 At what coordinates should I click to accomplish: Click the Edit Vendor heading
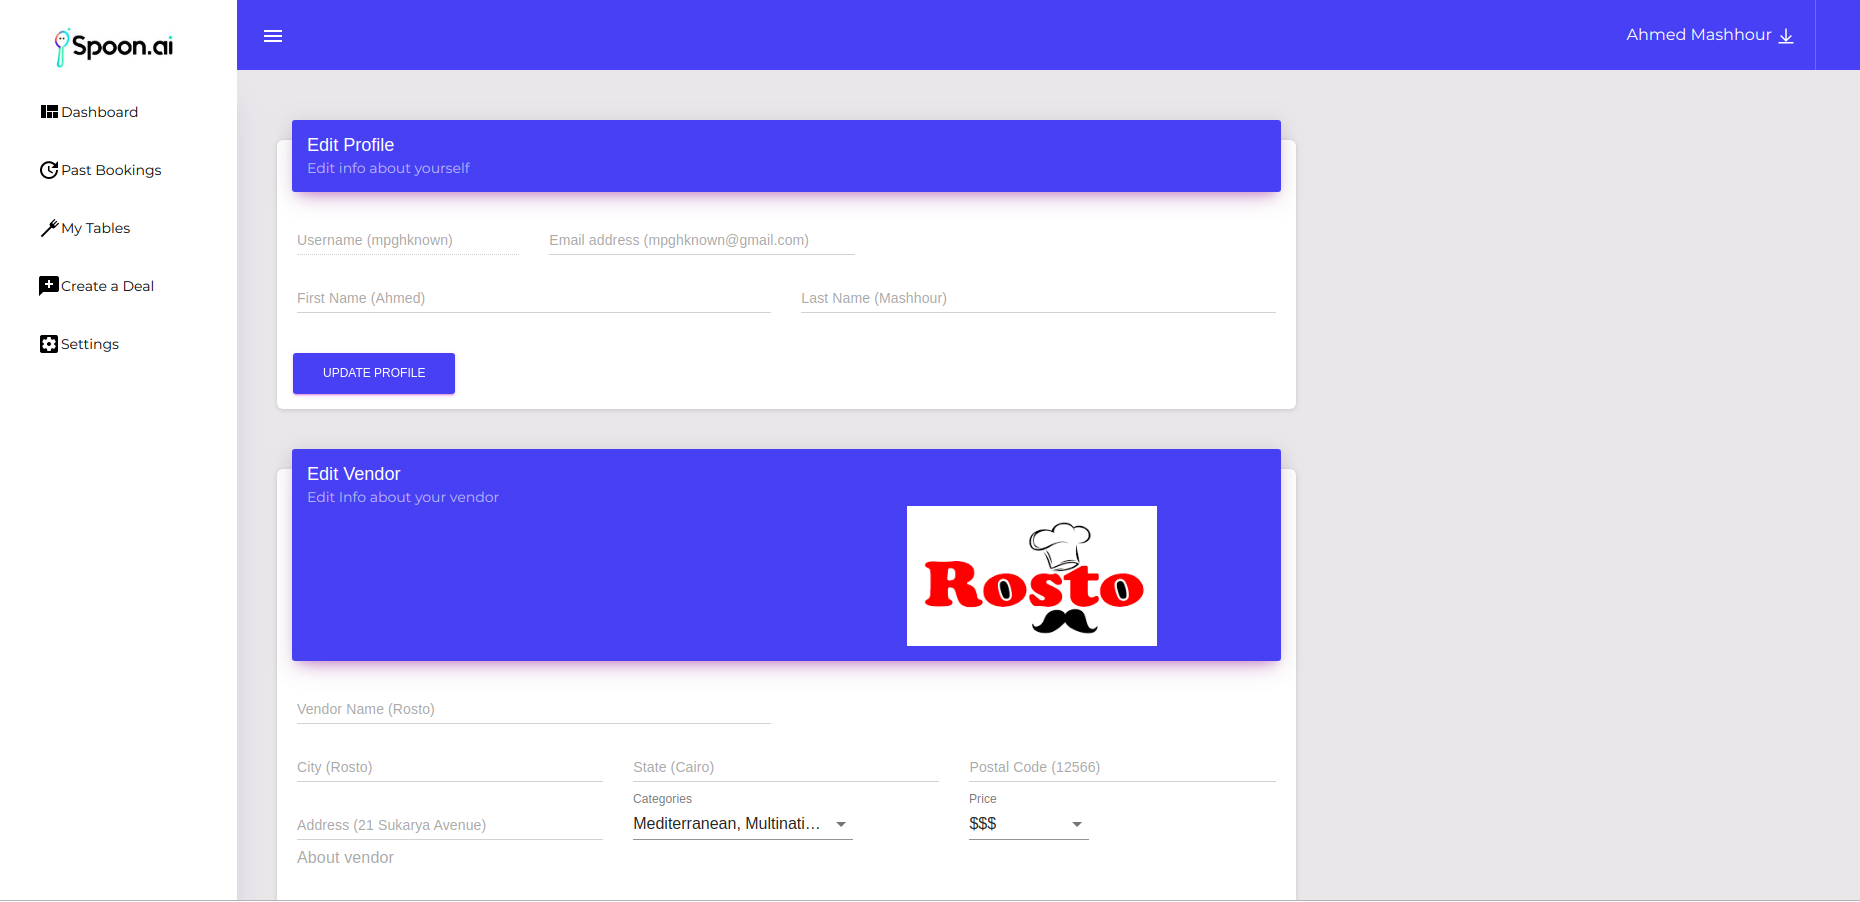353,474
